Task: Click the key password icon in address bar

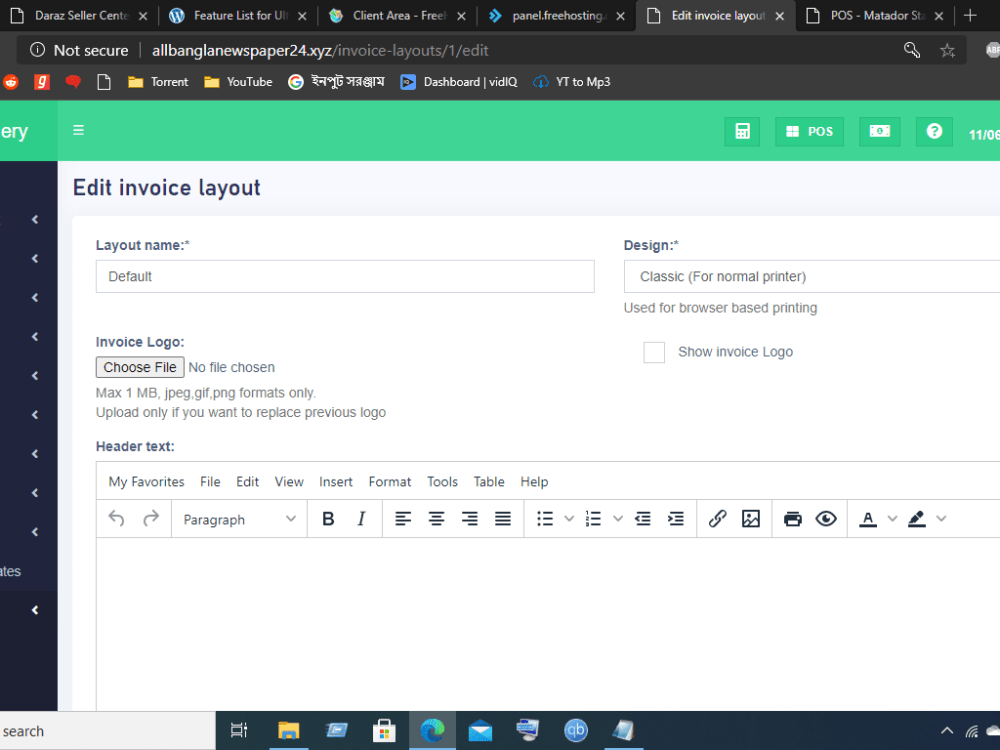Action: pos(912,50)
